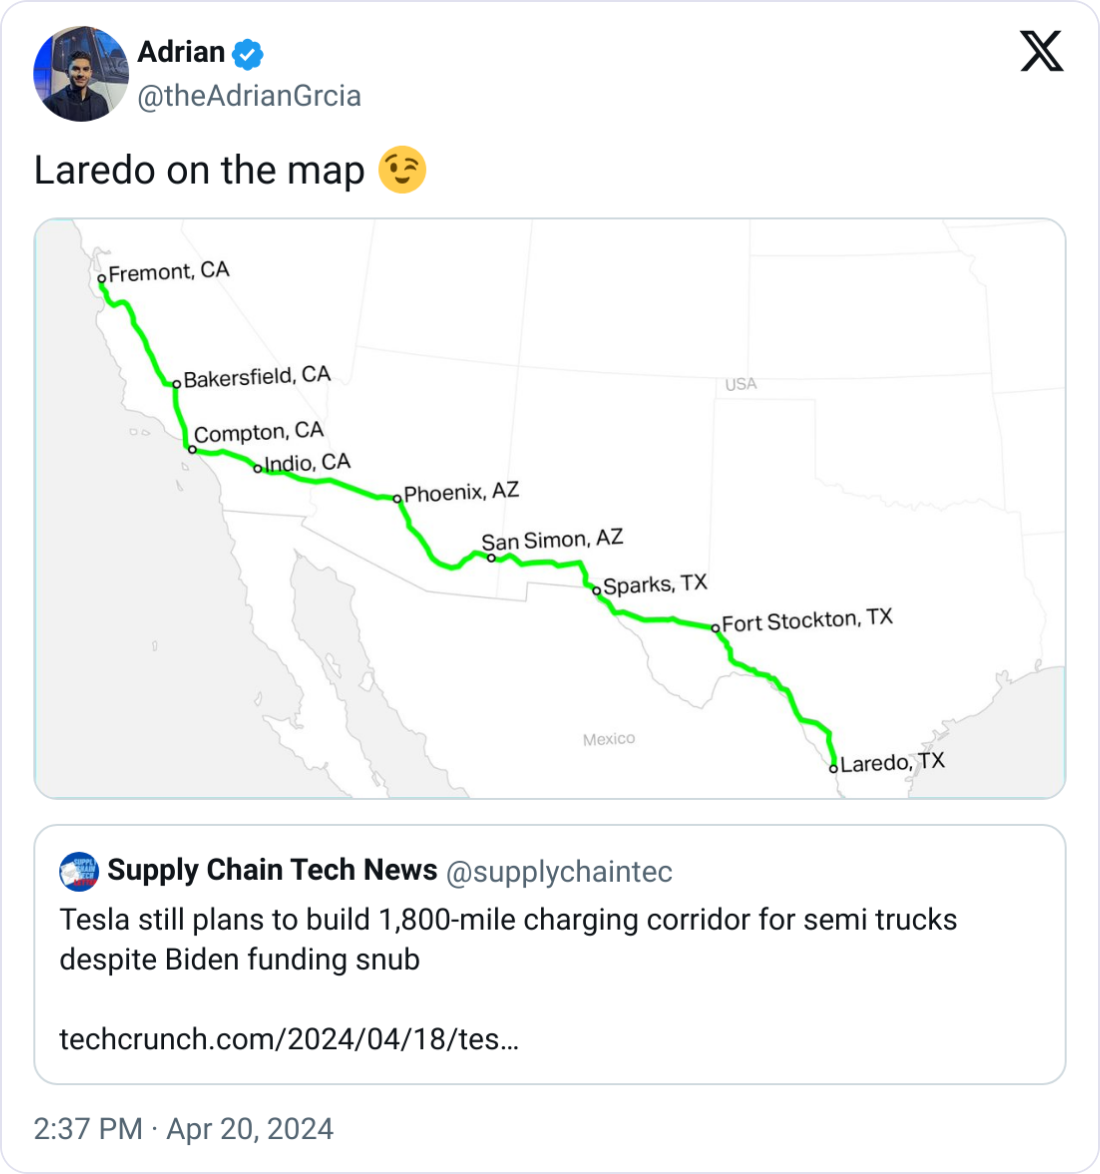This screenshot has height=1174, width=1100.
Task: Open the Supply Chain Tech News profile
Action: pos(272,870)
